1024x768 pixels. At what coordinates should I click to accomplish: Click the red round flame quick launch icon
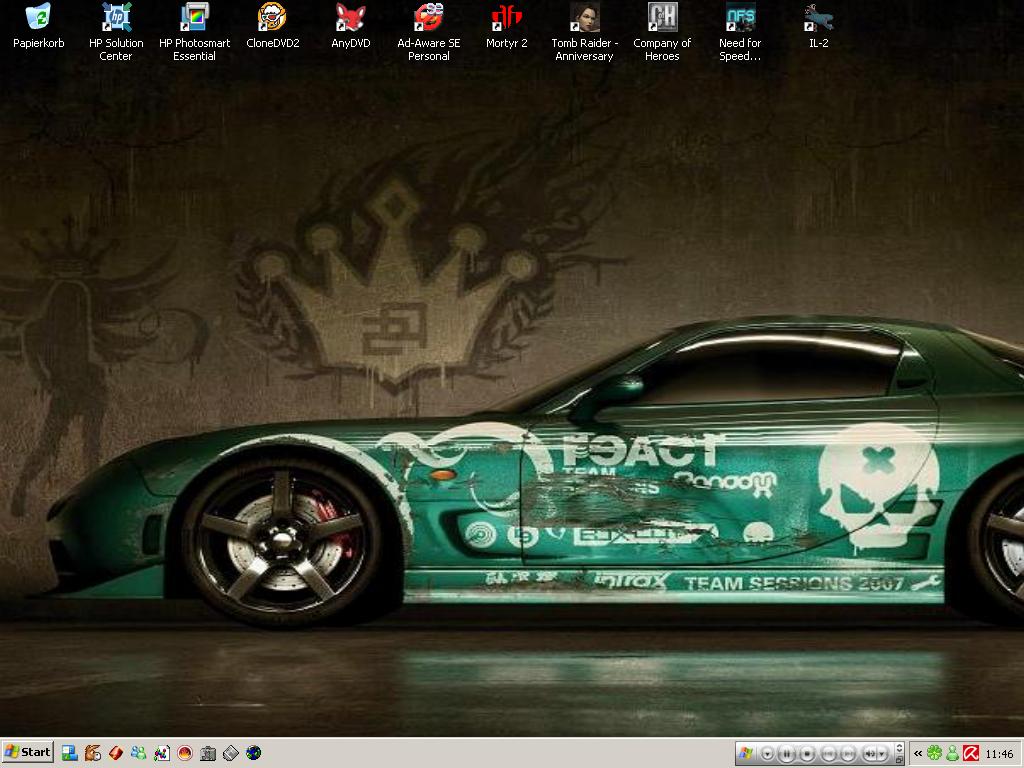[185, 753]
